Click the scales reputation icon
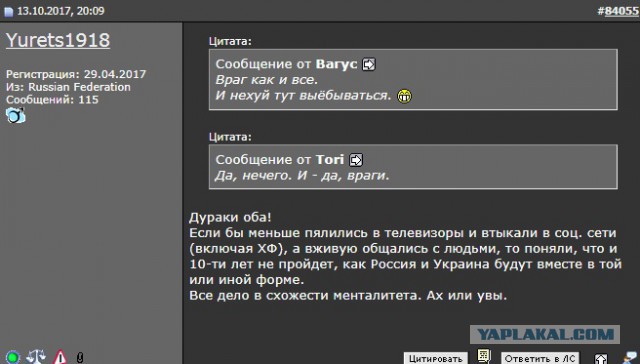 point(36,357)
